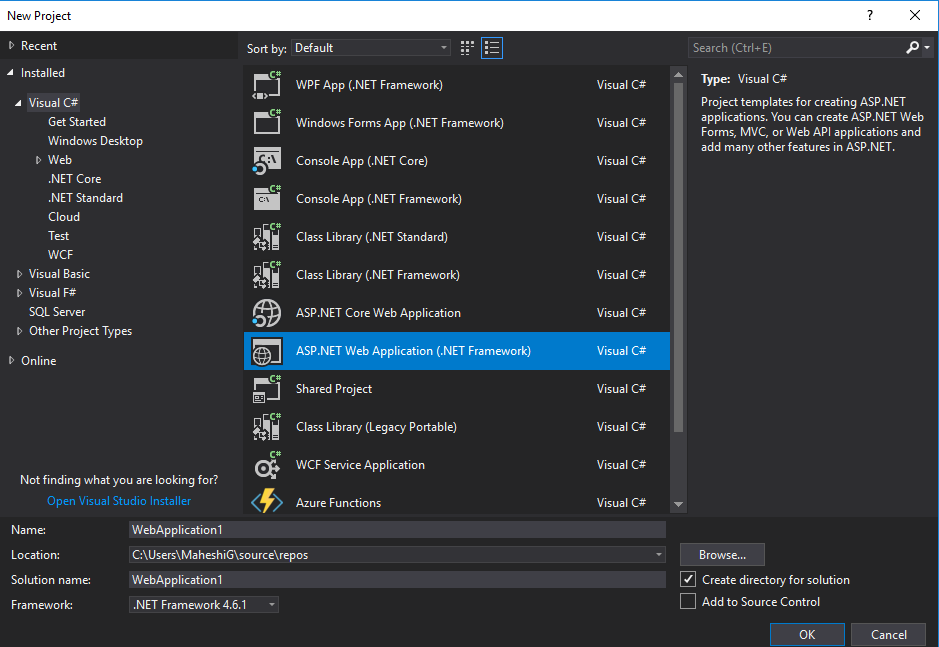Click the ASP.NET Core Web Application globe icon
The width and height of the screenshot is (939, 647).
266,313
